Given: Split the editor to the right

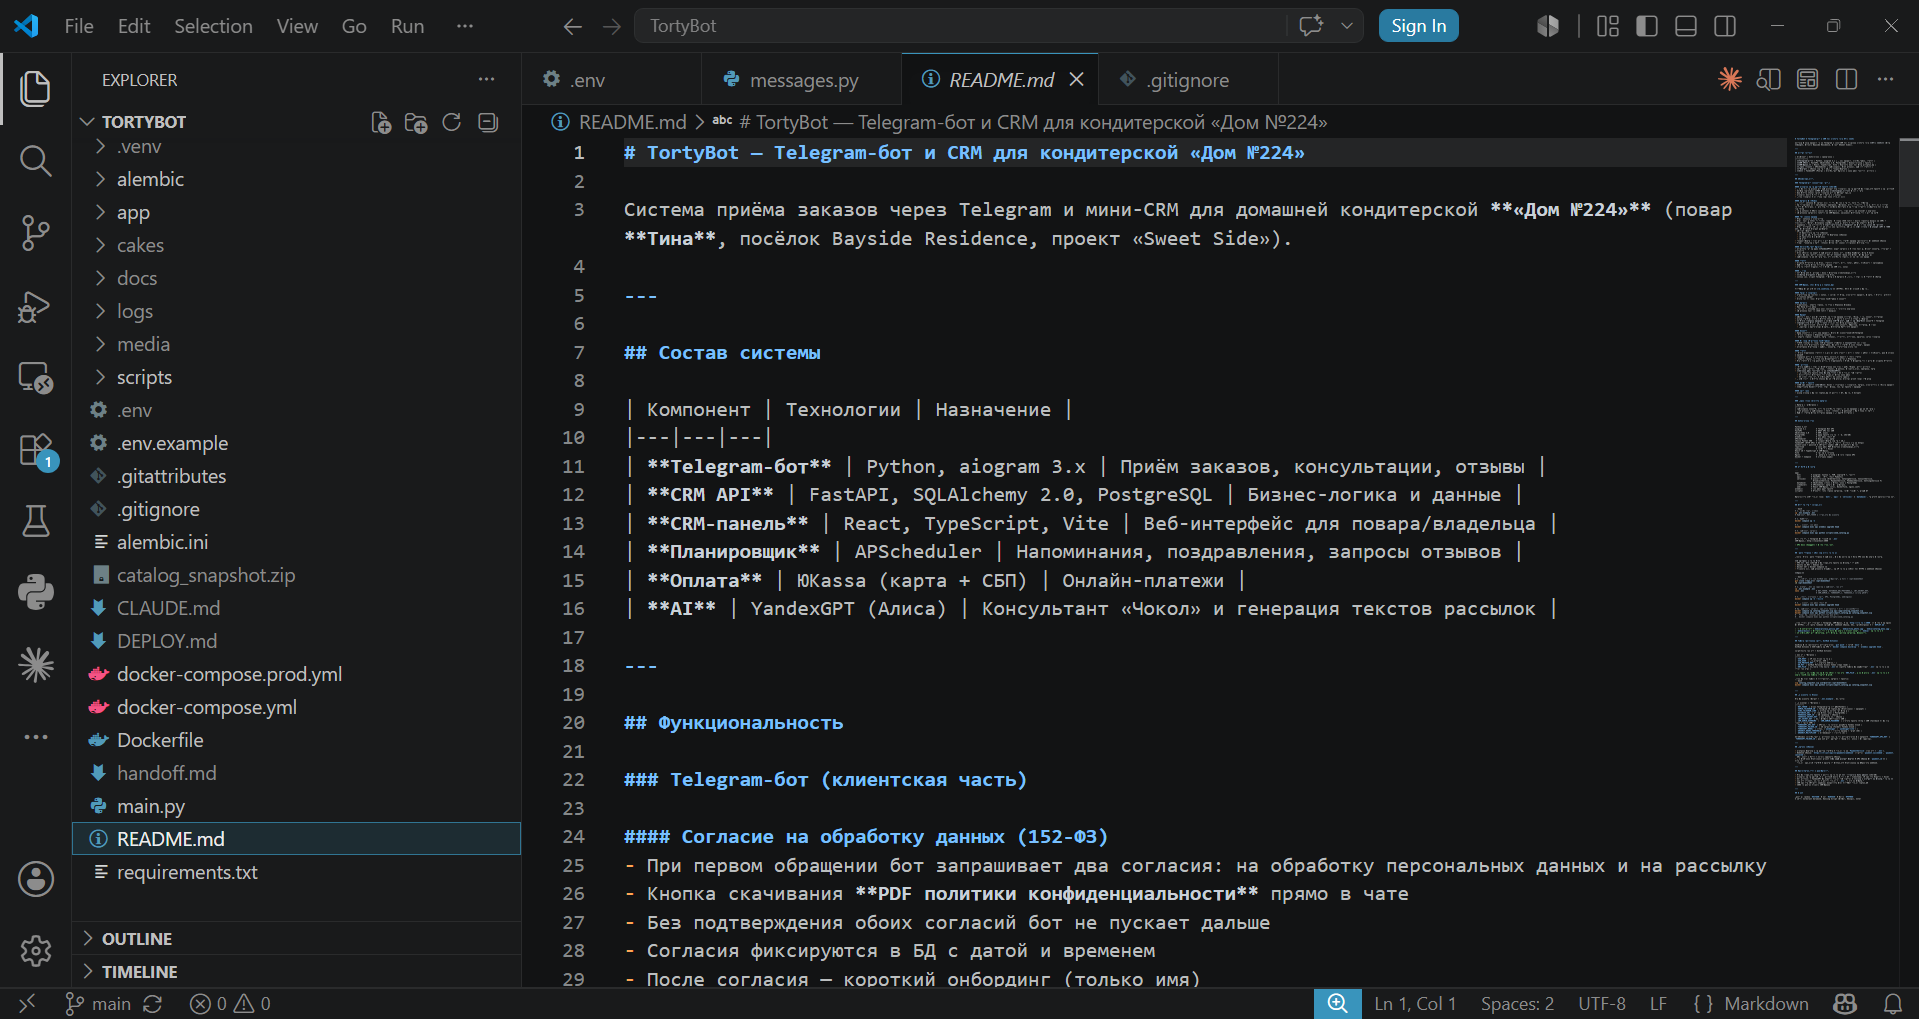Looking at the screenshot, I should pyautogui.click(x=1847, y=79).
